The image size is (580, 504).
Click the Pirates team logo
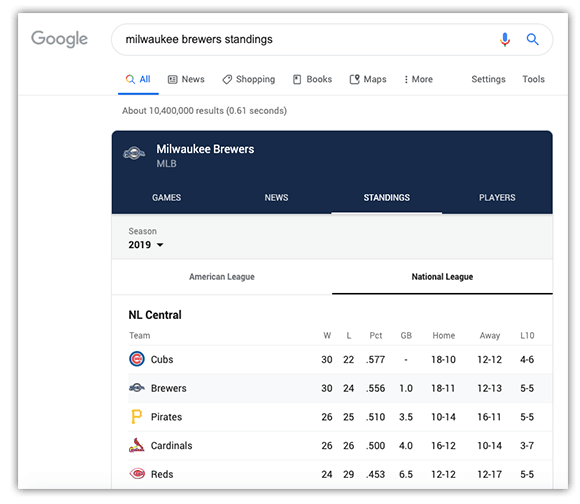136,416
